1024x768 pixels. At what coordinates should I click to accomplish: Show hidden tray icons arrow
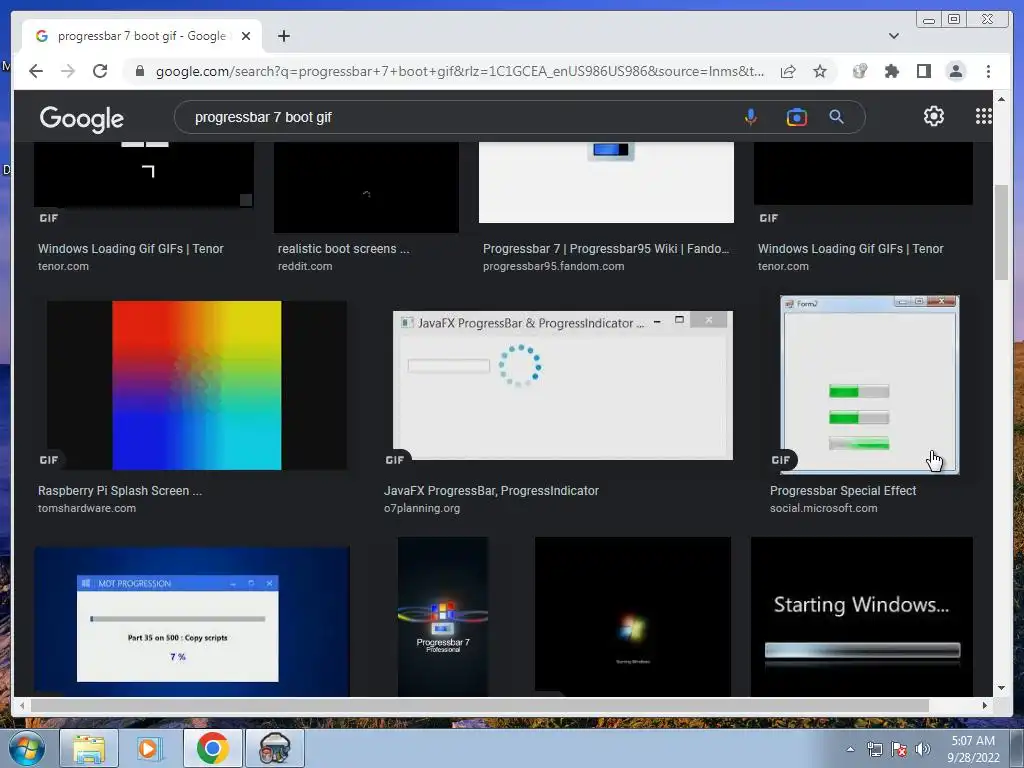point(850,749)
